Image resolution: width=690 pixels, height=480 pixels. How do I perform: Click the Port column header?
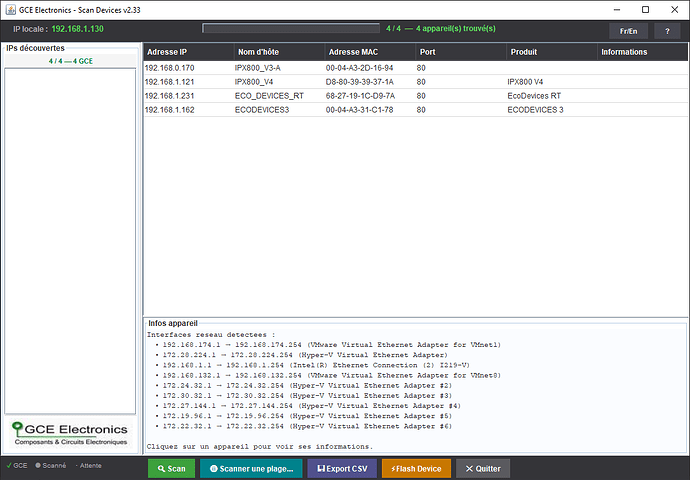pos(461,52)
